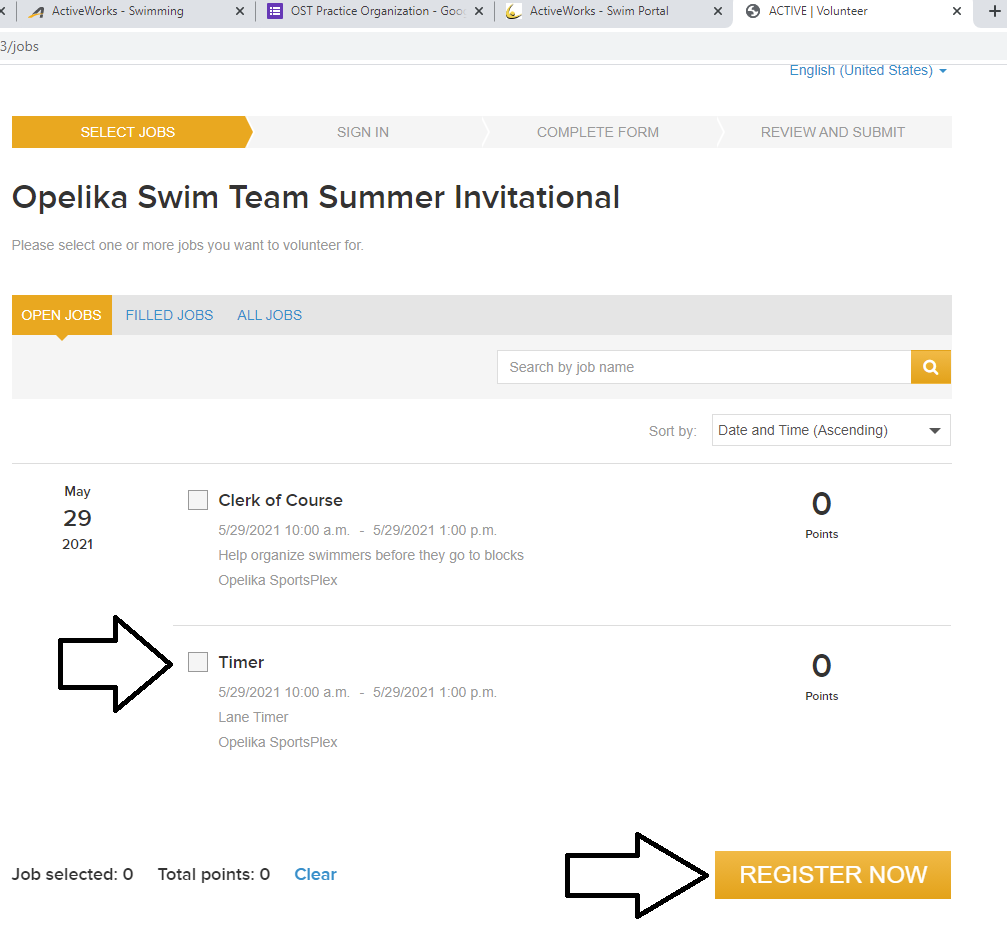The width and height of the screenshot is (1007, 932).
Task: Click the Search by job name field
Action: (703, 367)
